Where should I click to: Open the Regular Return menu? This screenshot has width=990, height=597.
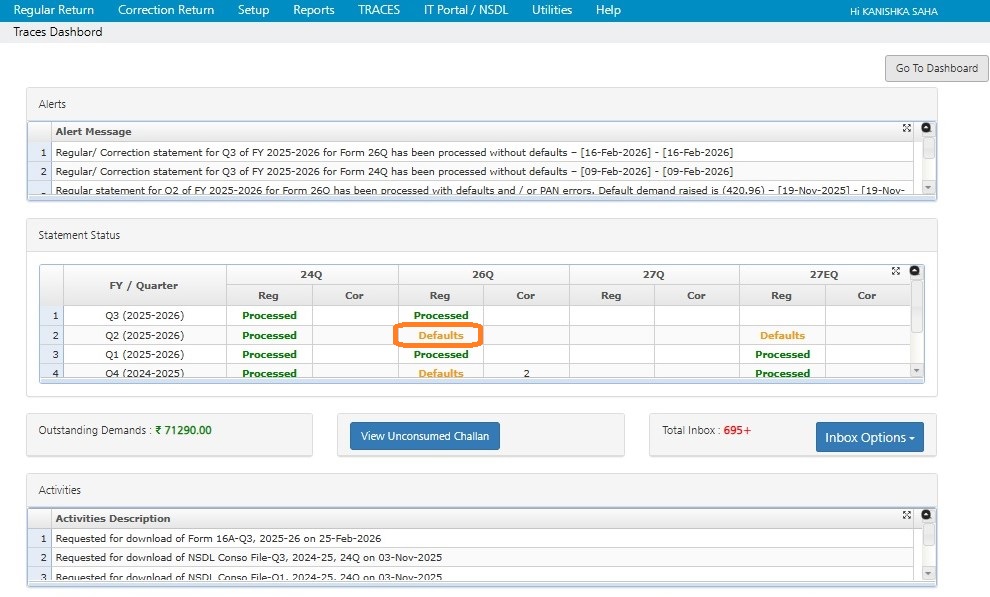click(54, 10)
